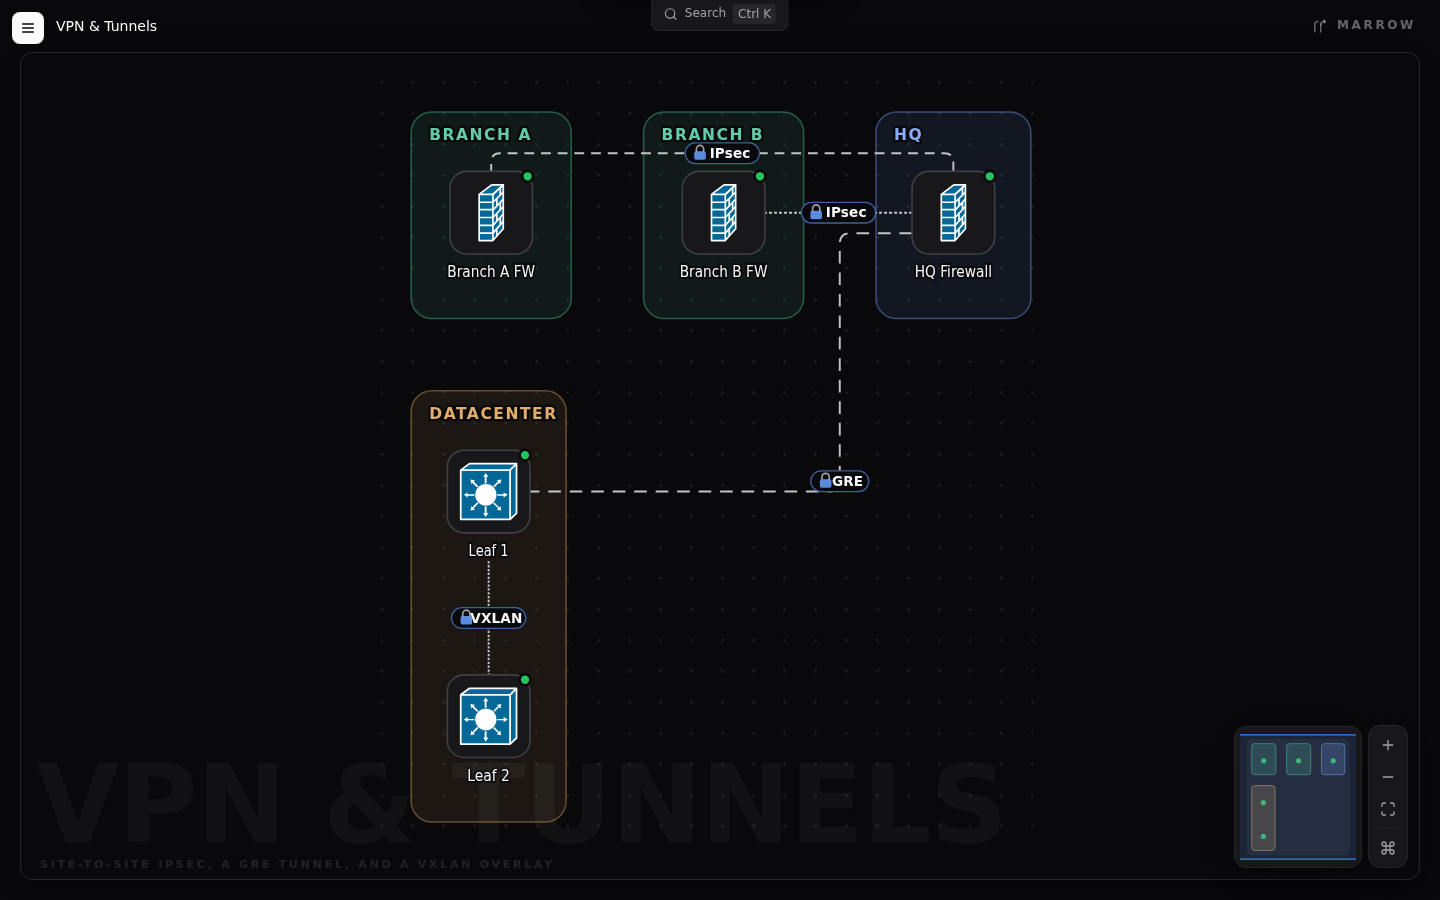Click the BRANCH A group title

click(480, 134)
